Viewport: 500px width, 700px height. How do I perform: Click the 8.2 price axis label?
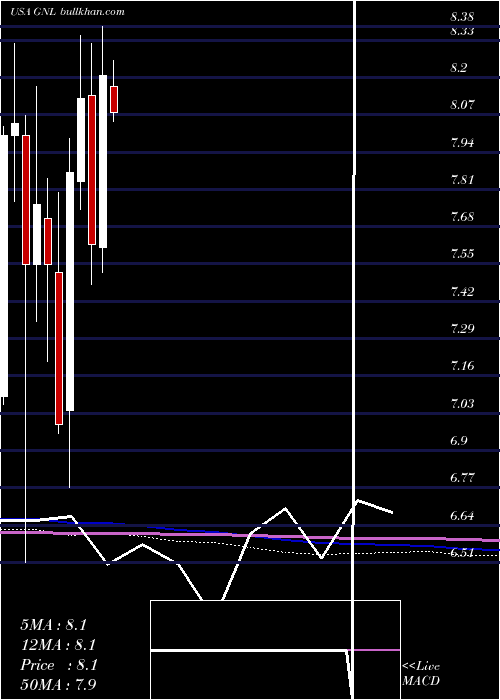click(x=459, y=68)
